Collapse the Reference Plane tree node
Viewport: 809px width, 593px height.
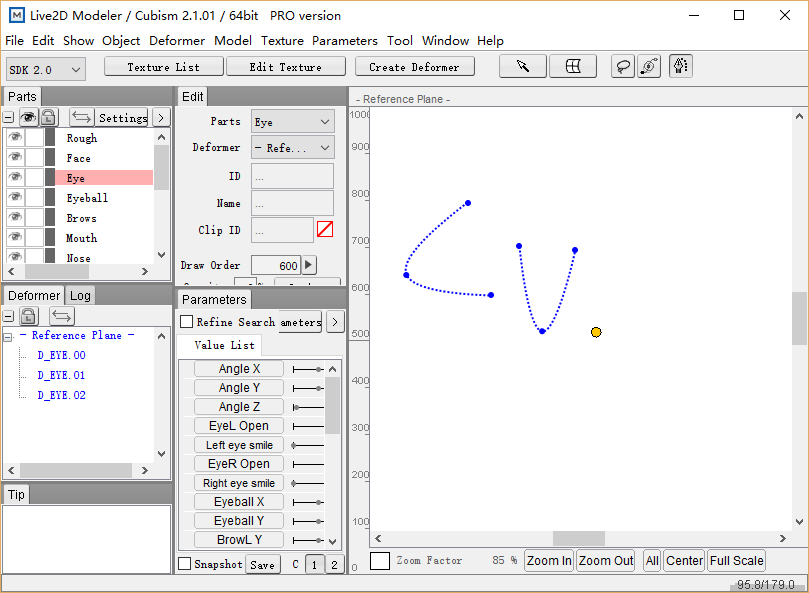(x=9, y=336)
